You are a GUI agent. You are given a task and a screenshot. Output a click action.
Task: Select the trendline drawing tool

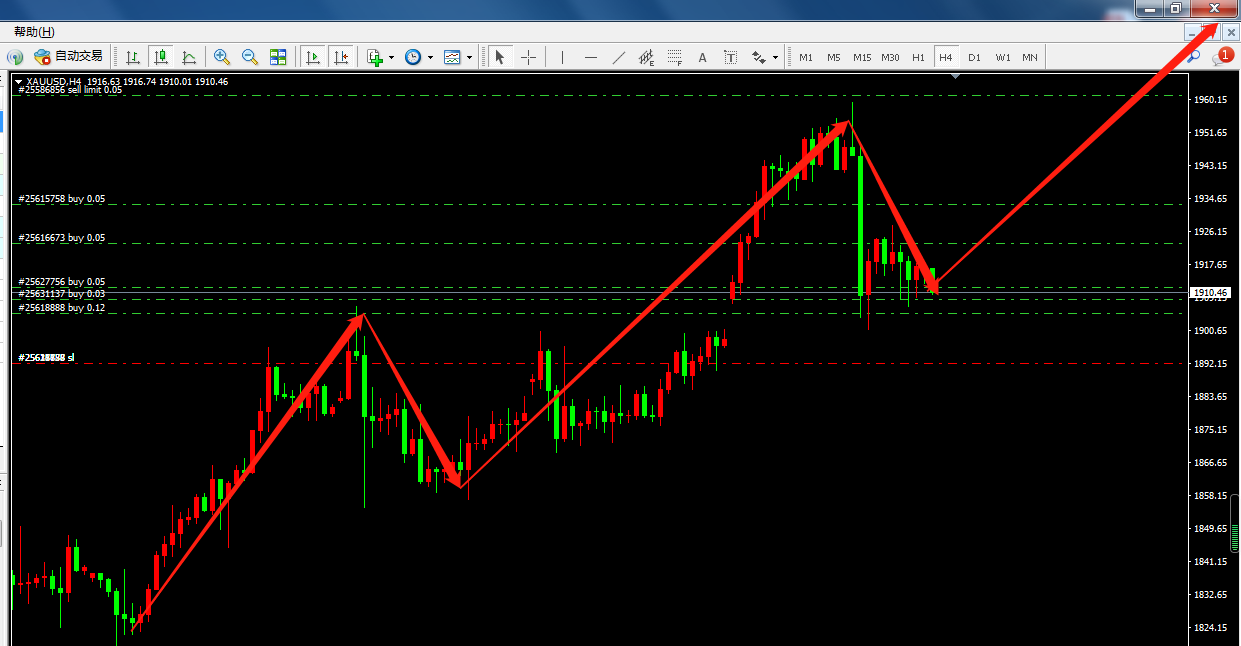tap(619, 57)
